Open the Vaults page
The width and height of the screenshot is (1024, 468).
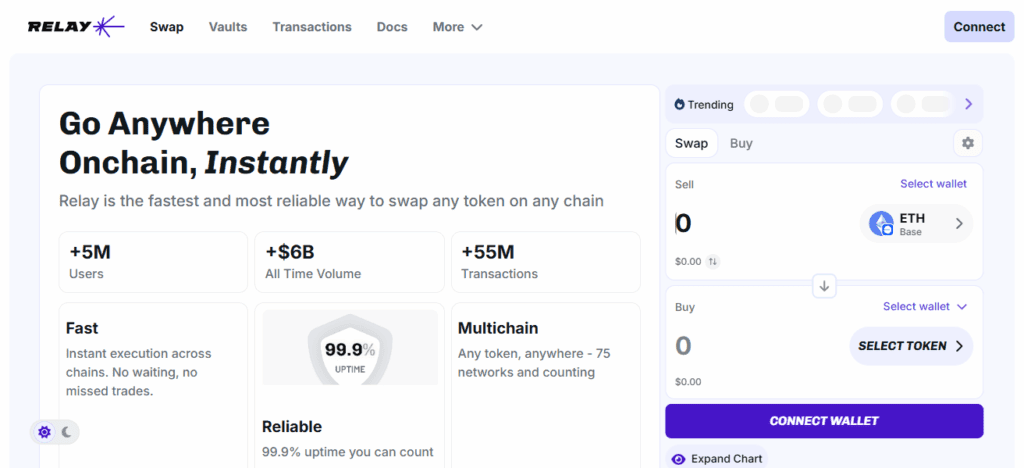[x=228, y=27]
